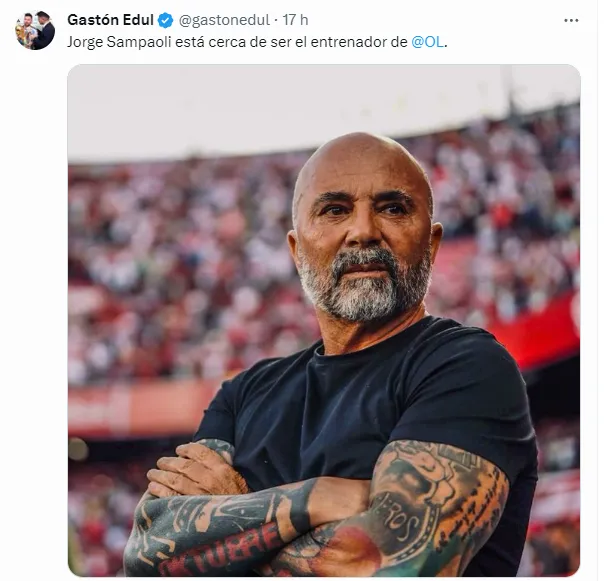Open the tweet timestamp 17 h

[295, 20]
